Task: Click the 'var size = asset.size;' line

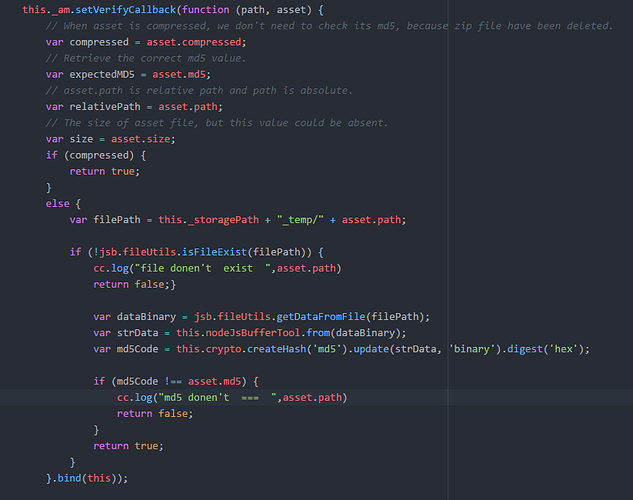Action: (x=110, y=139)
